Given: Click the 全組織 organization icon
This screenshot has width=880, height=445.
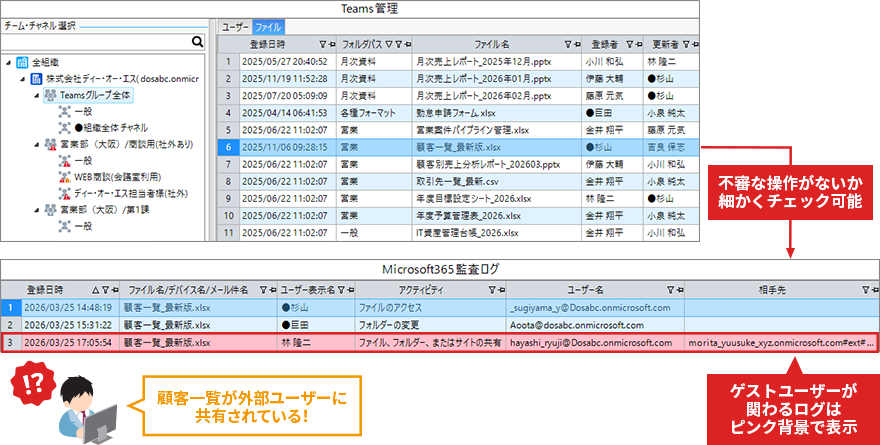Looking at the screenshot, I should point(22,62).
